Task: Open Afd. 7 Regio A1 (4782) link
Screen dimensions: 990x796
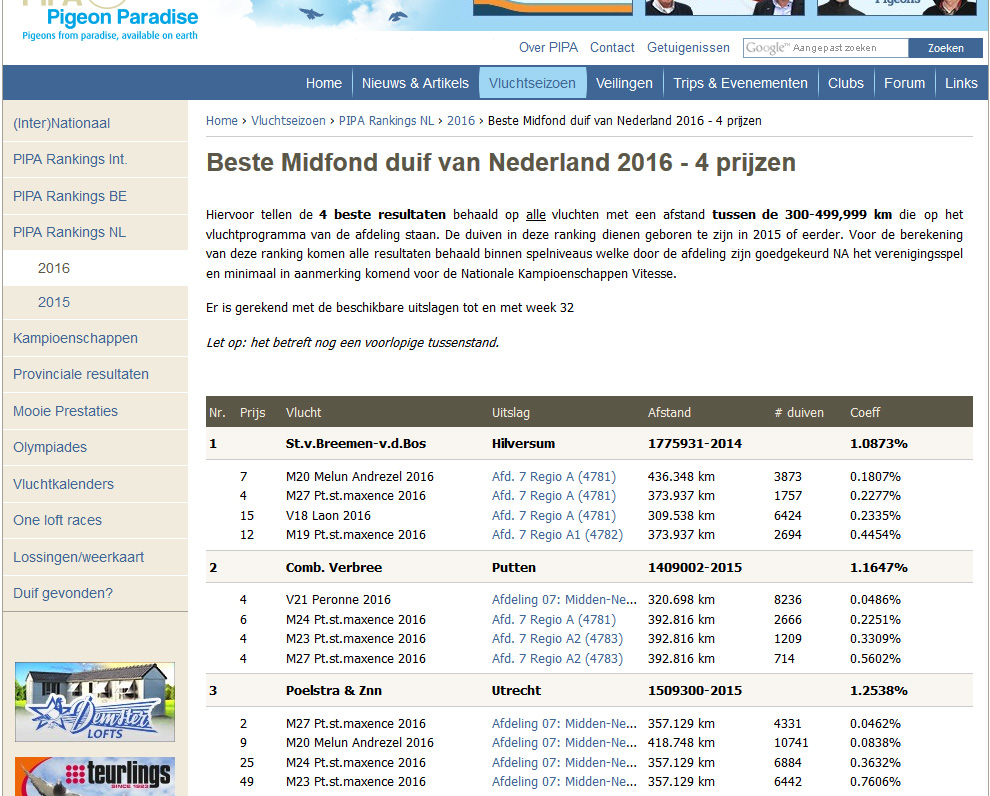Action: pos(557,535)
